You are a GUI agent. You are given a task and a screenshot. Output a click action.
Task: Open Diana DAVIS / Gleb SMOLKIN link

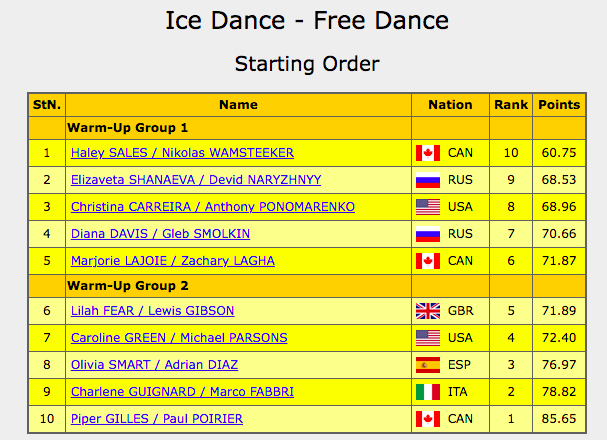point(160,234)
